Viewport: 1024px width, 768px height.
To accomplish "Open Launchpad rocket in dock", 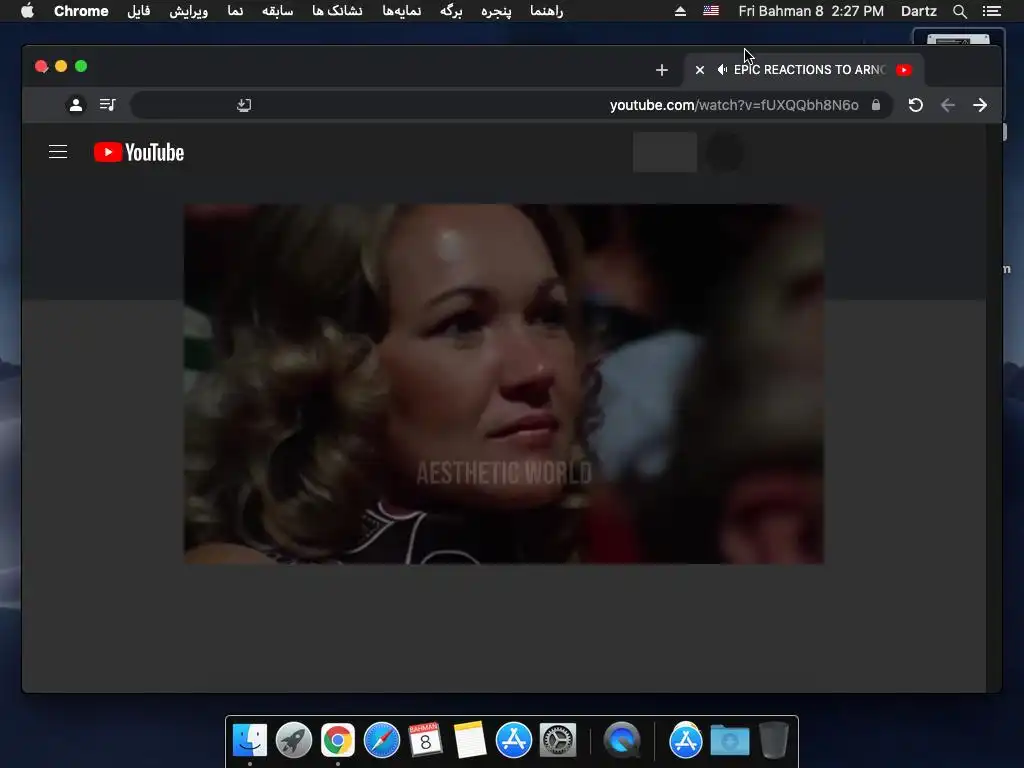I will [294, 740].
